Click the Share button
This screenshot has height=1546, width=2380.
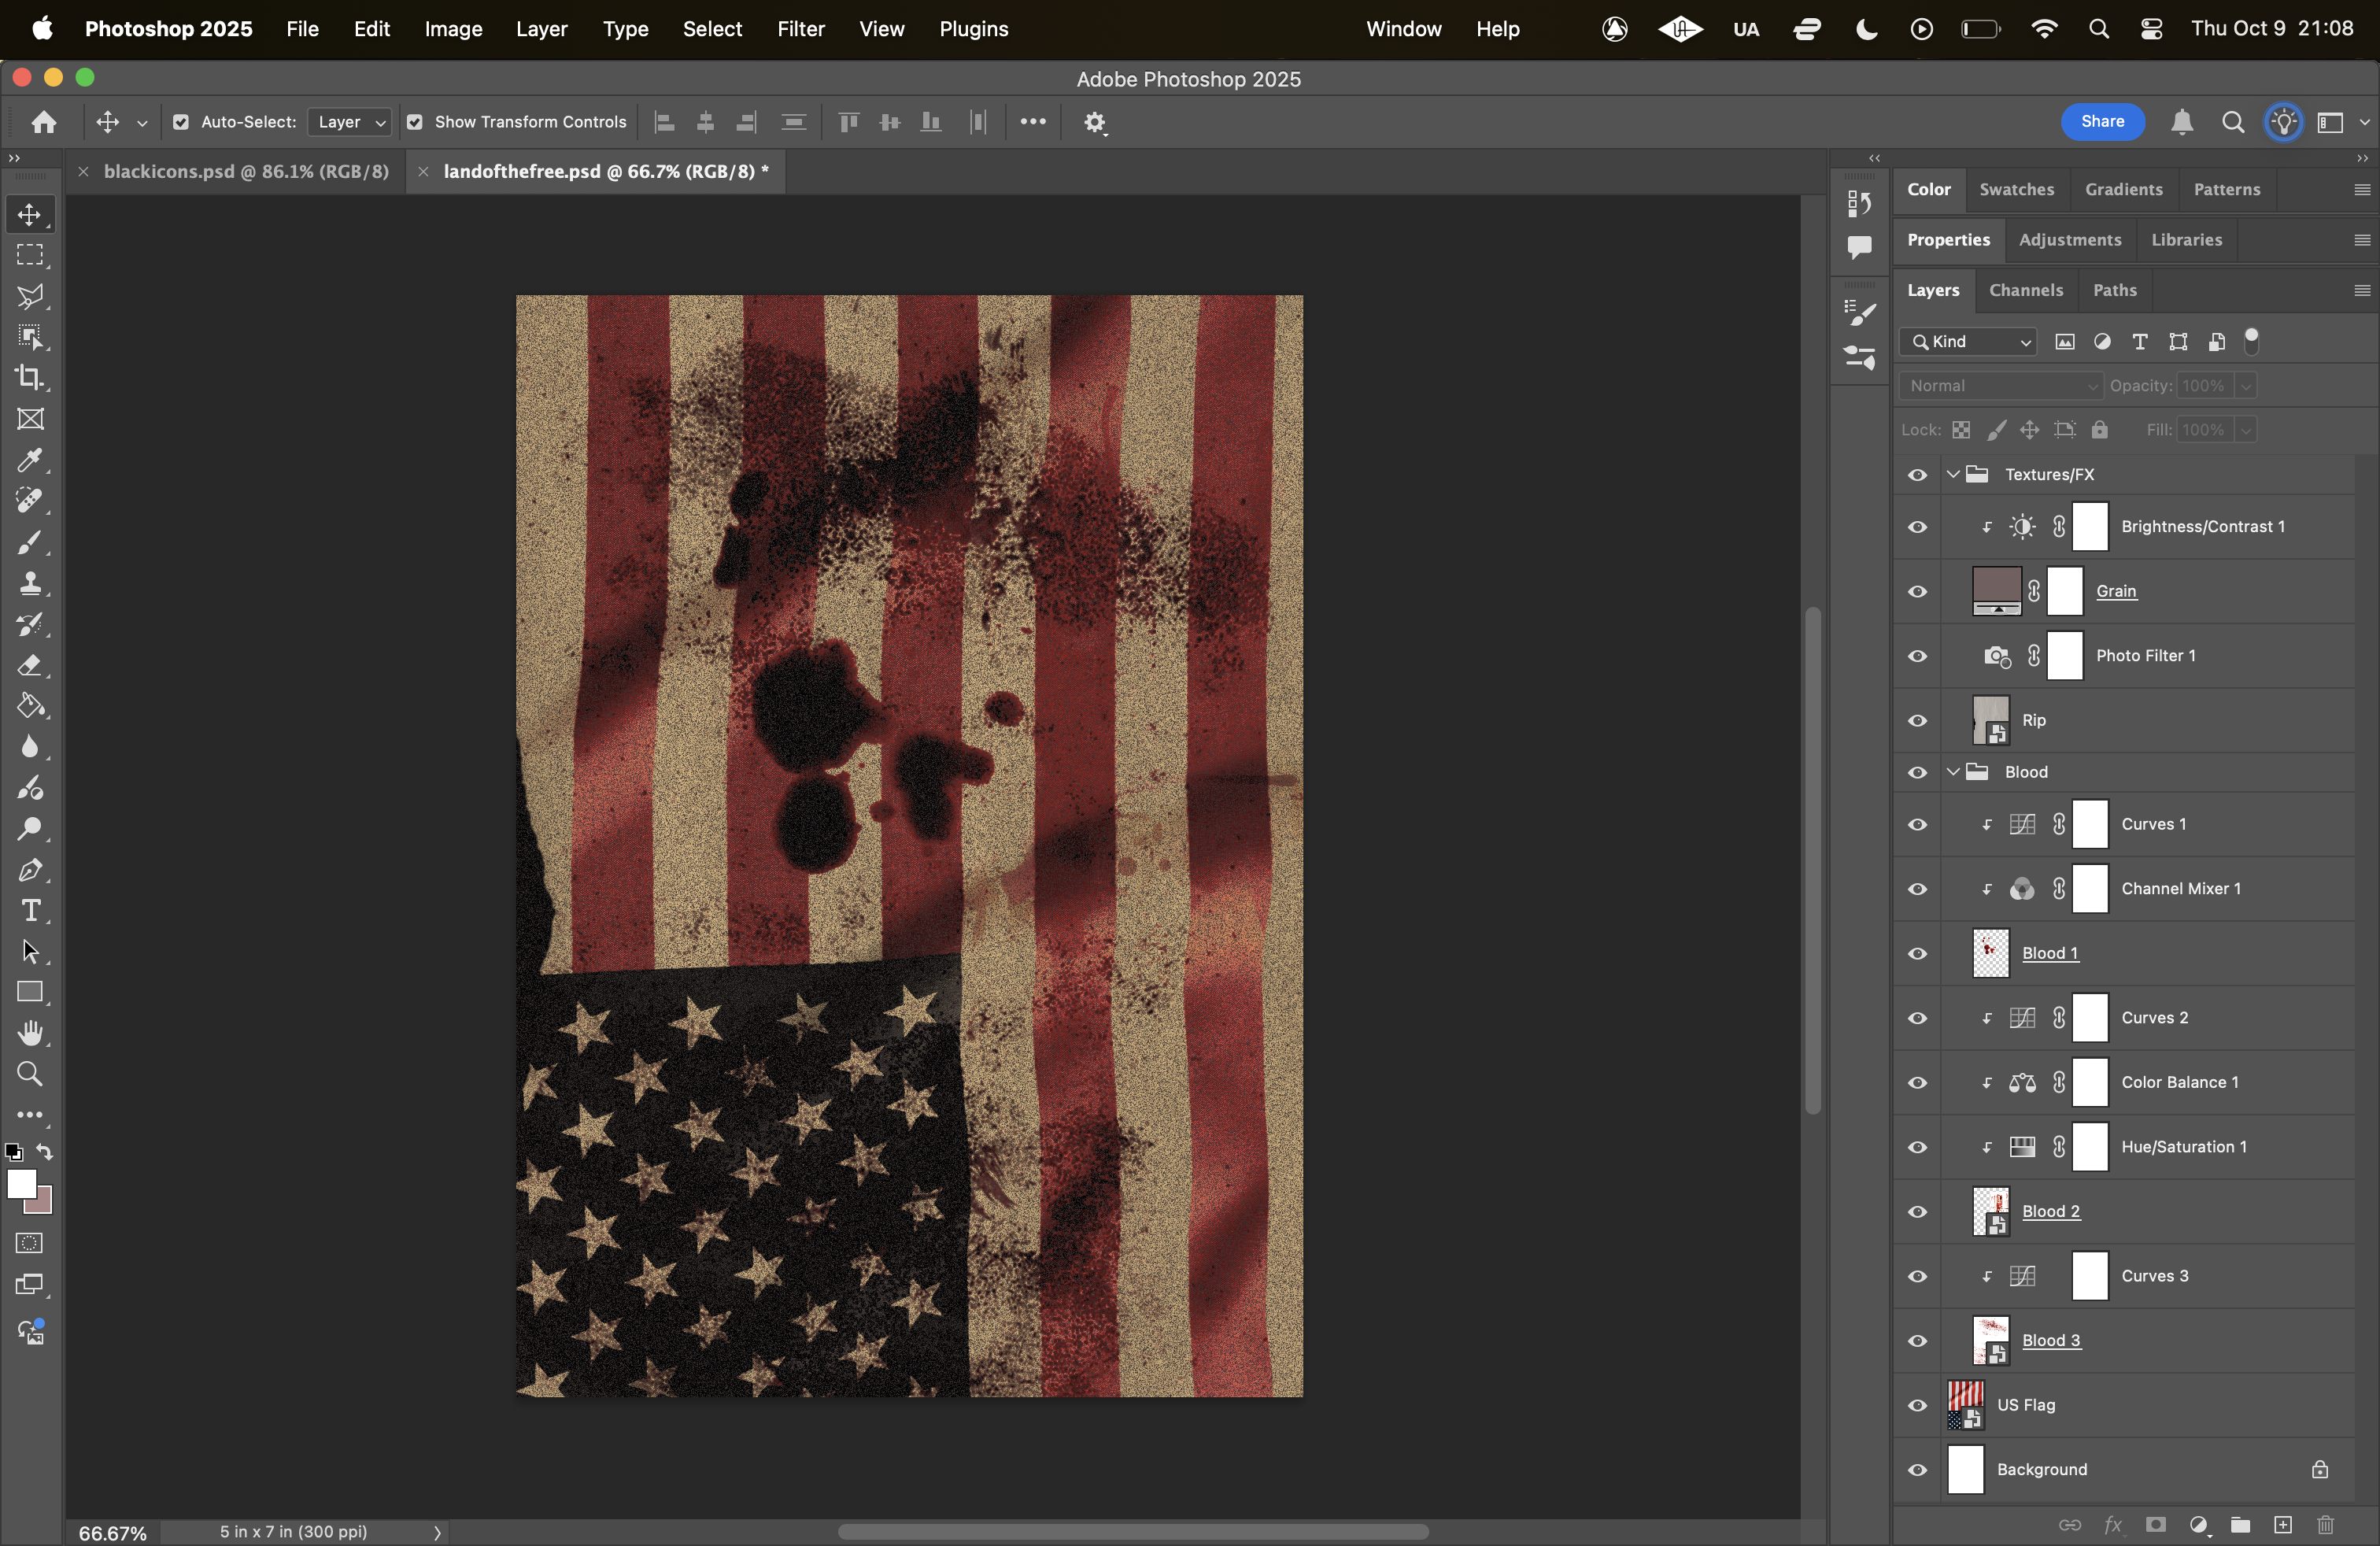coord(2101,121)
